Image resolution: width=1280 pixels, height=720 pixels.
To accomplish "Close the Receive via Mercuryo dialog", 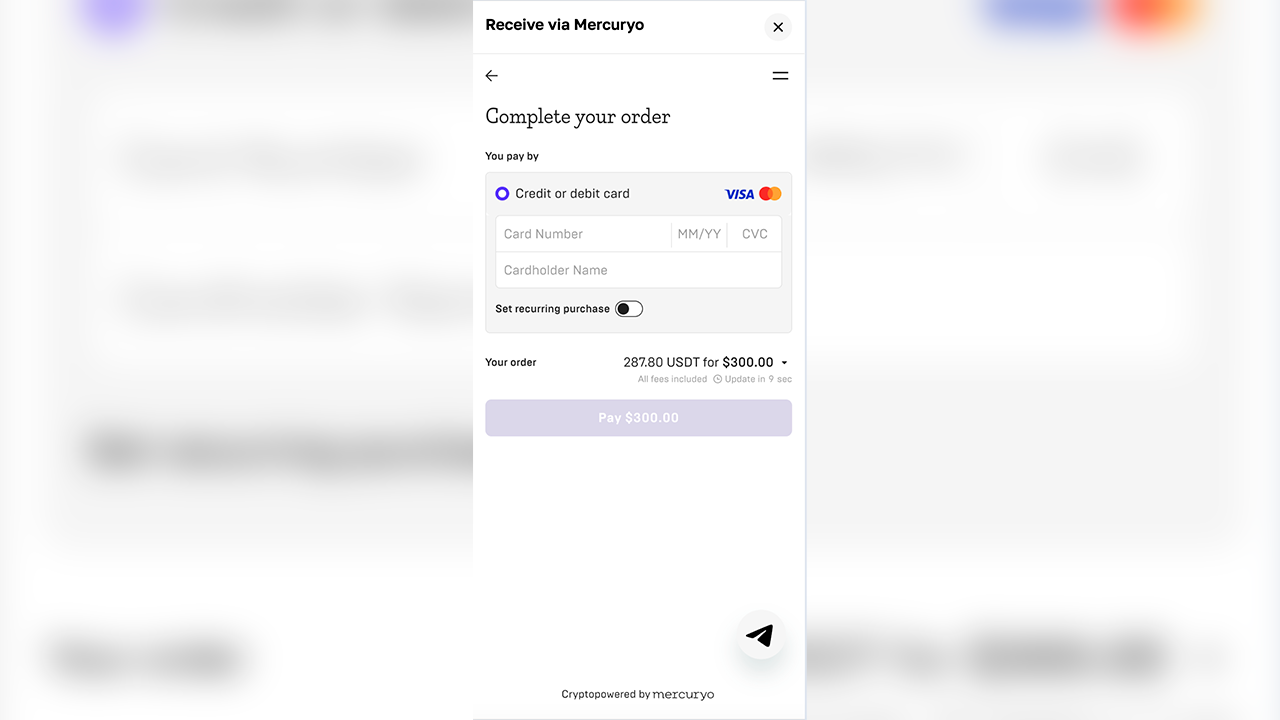I will pos(778,27).
